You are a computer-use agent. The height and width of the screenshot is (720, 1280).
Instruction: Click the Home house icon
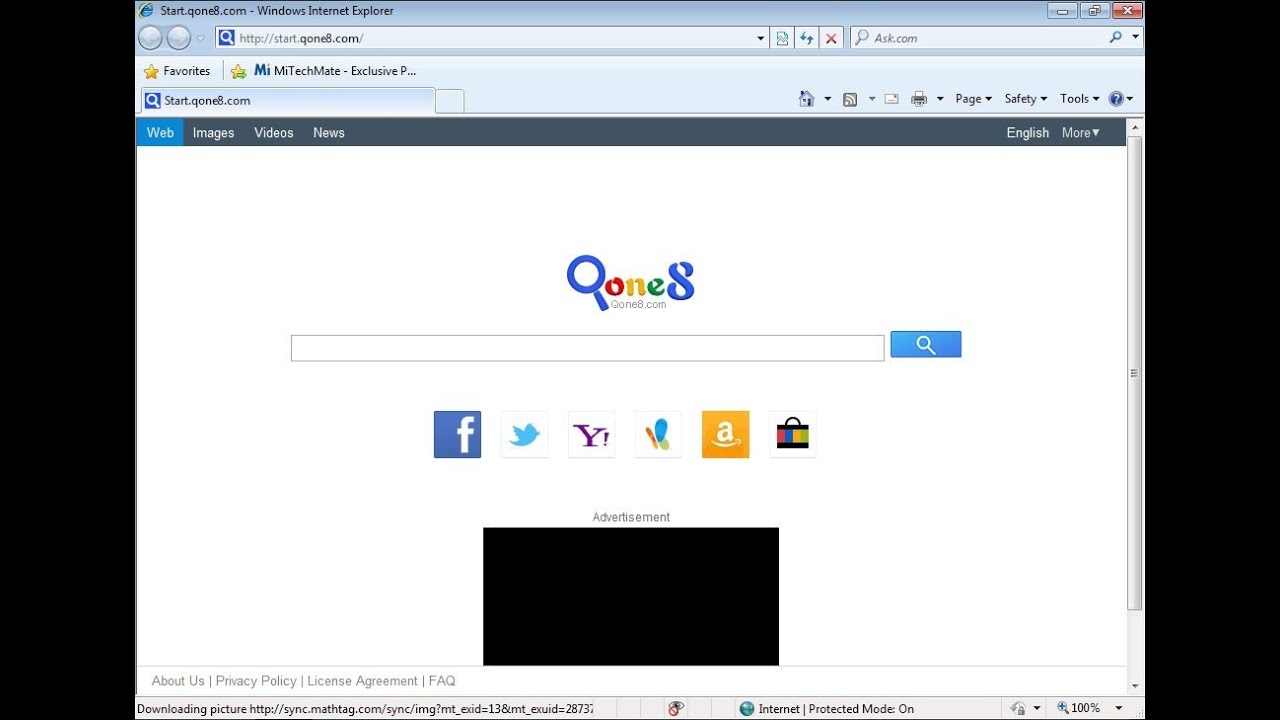click(807, 99)
